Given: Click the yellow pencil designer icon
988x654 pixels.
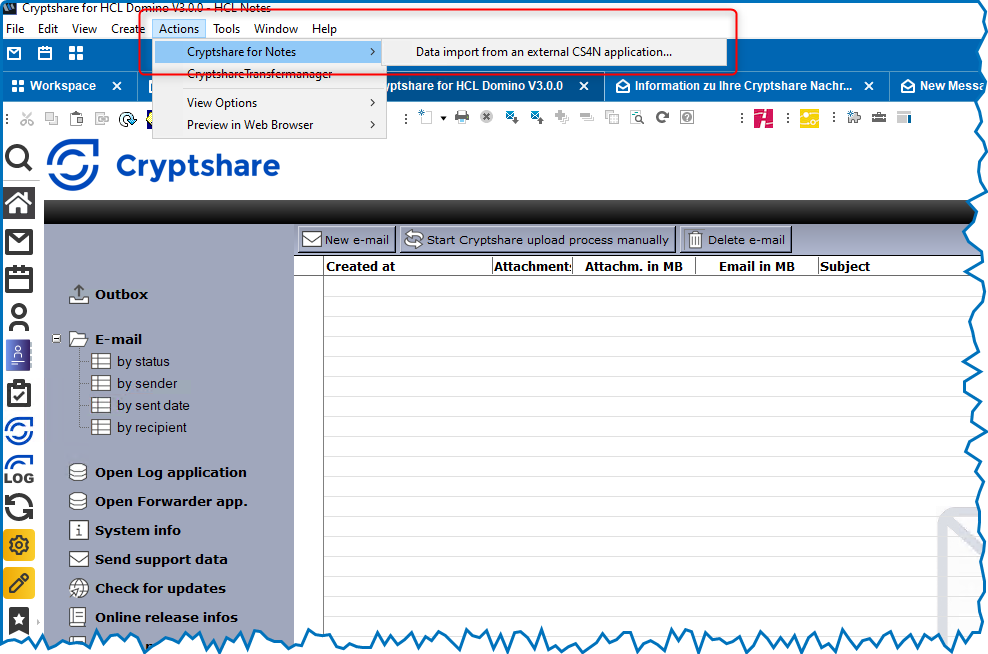Looking at the screenshot, I should pyautogui.click(x=19, y=583).
